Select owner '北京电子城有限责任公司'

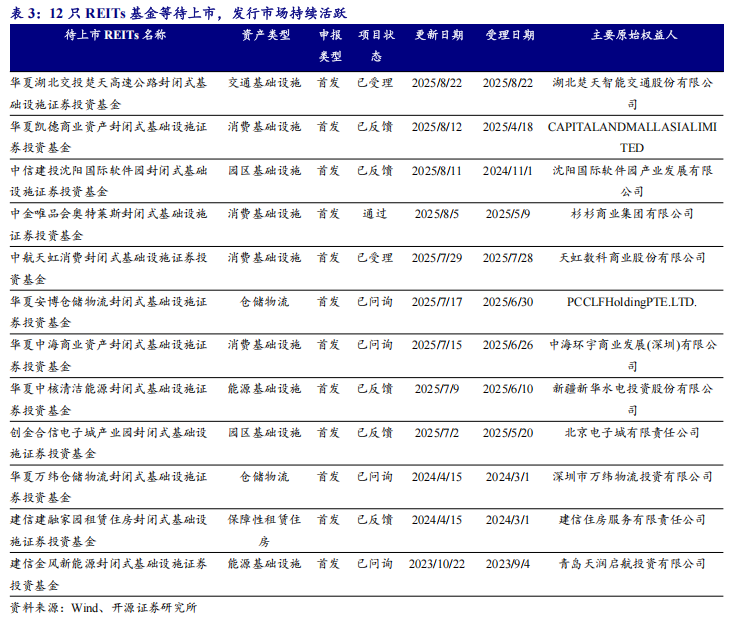tap(632, 432)
